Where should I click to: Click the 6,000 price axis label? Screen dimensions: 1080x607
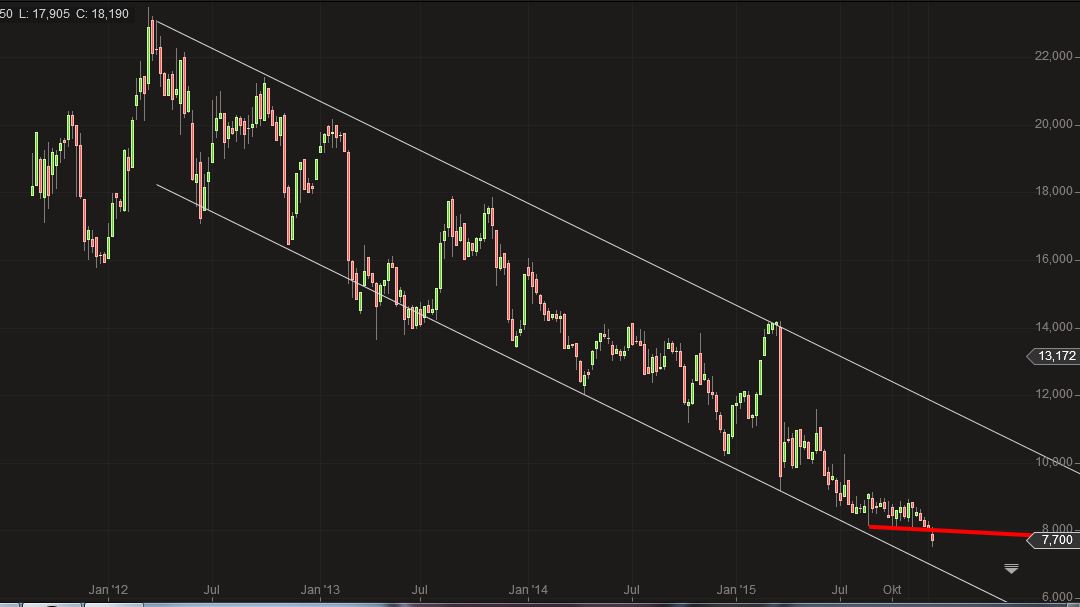pos(1057,597)
